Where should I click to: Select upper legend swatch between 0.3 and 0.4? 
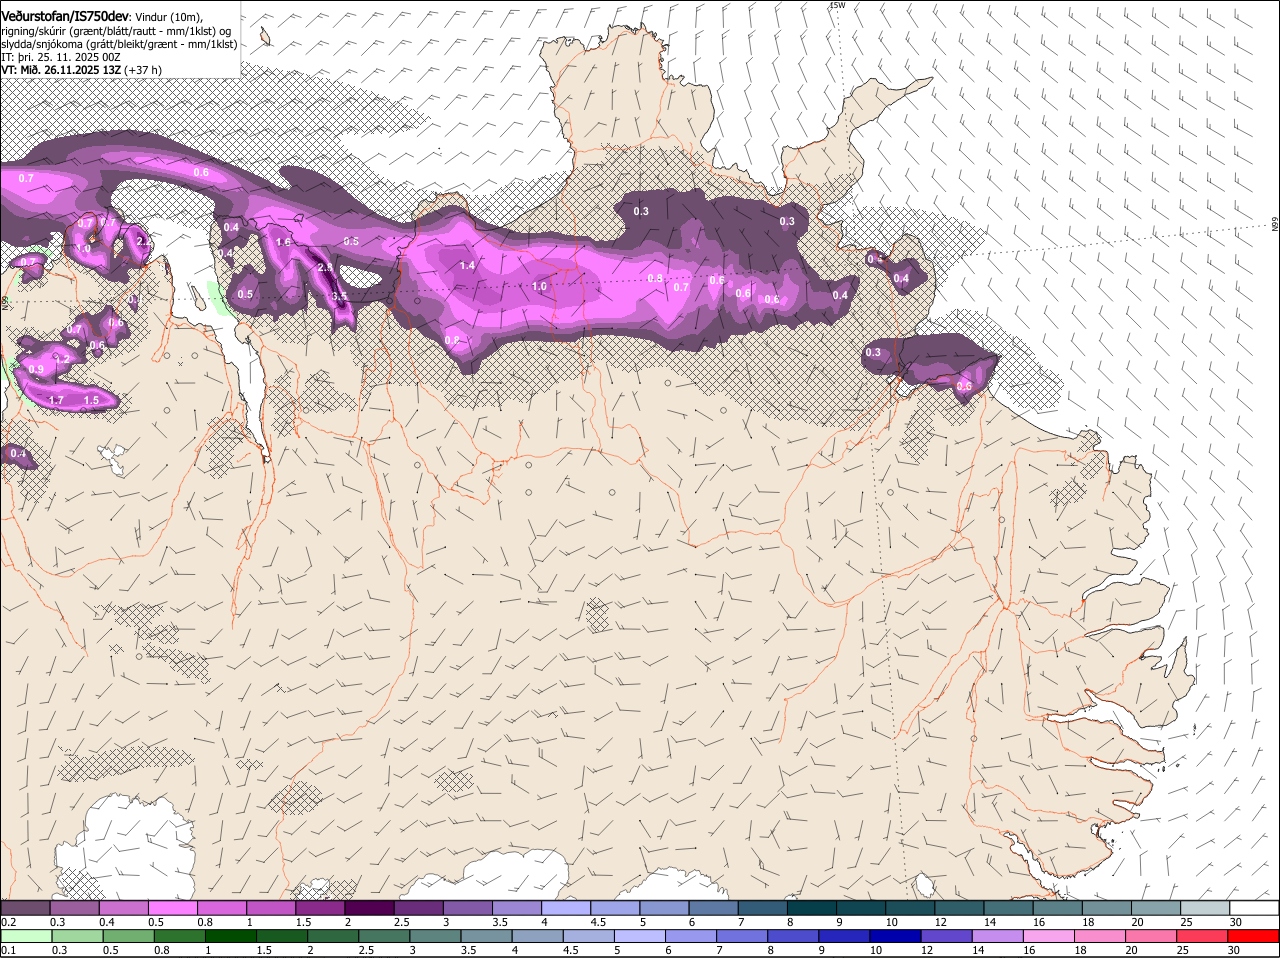[x=75, y=907]
